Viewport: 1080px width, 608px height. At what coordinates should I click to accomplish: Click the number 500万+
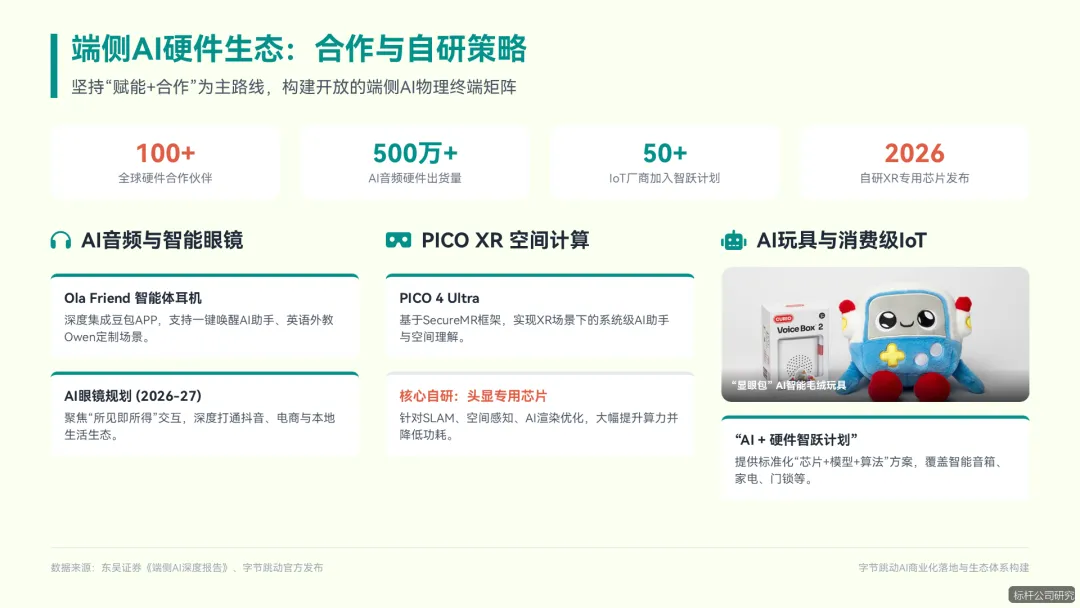coord(415,153)
